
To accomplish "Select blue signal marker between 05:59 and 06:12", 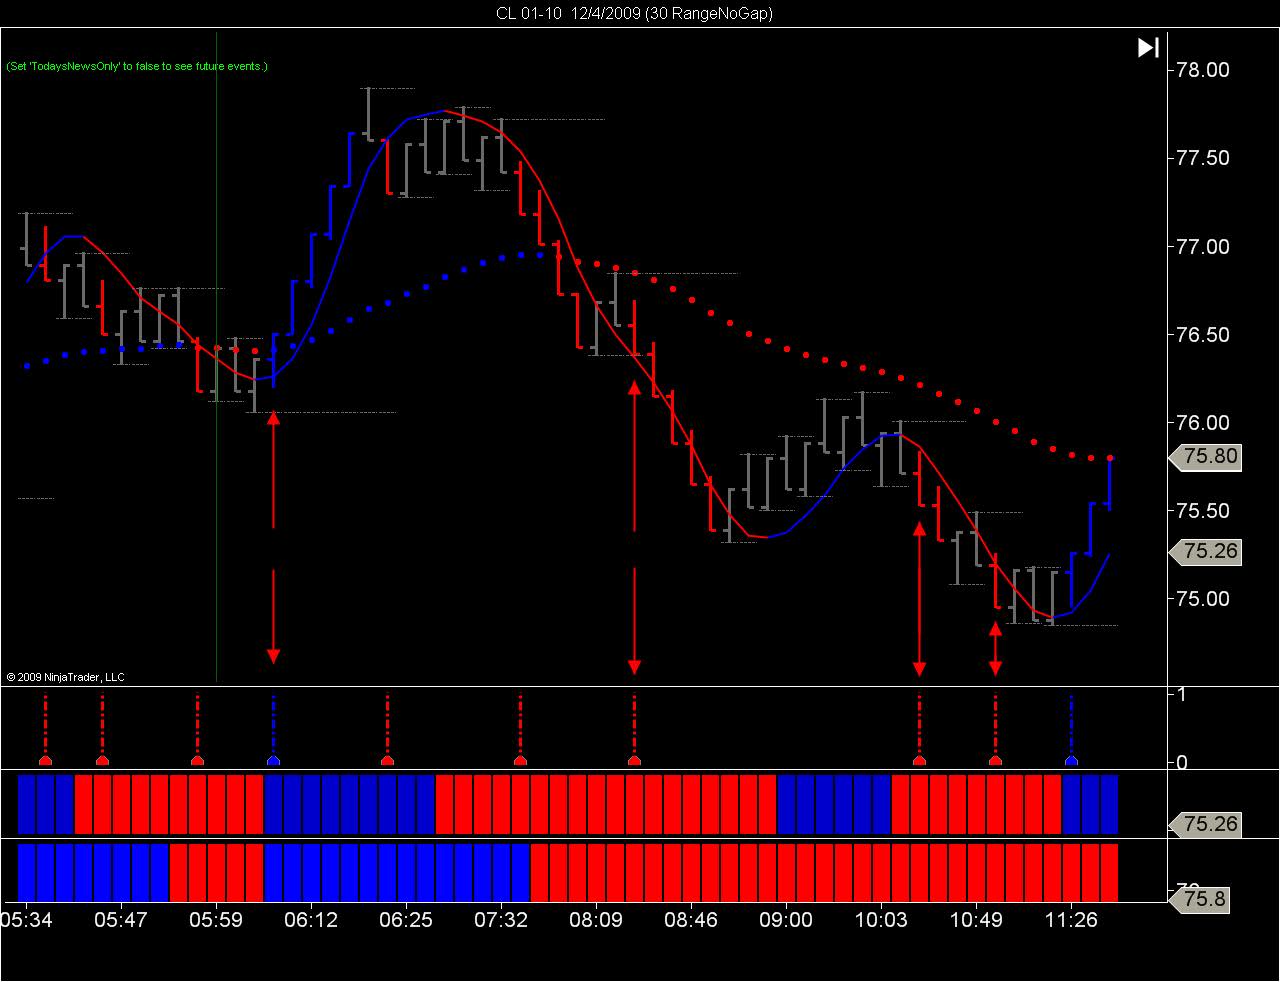I will point(273,761).
